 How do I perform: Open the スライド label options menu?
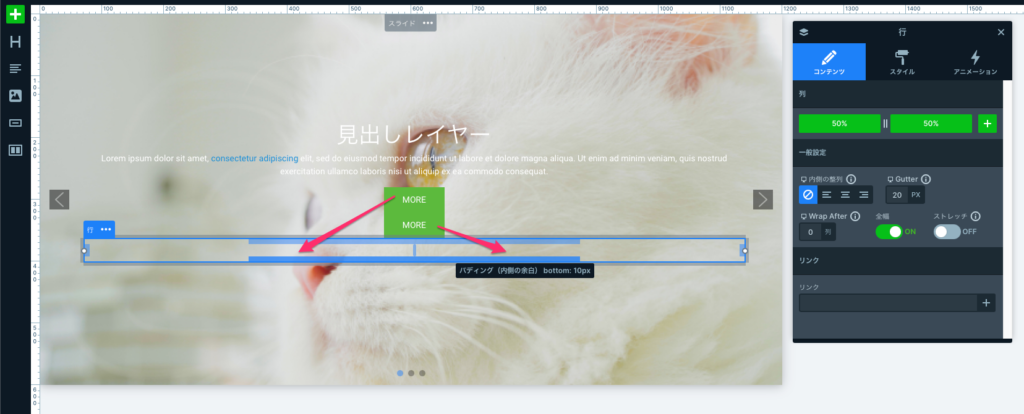click(x=428, y=22)
